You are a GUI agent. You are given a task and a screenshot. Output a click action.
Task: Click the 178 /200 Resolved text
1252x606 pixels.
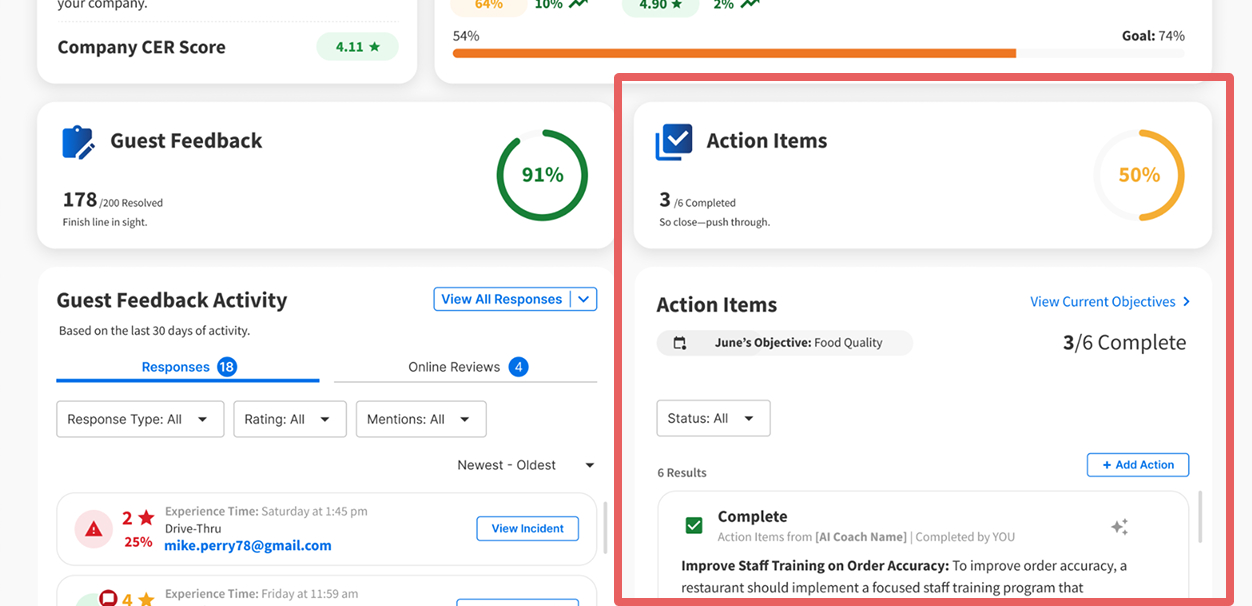click(113, 200)
